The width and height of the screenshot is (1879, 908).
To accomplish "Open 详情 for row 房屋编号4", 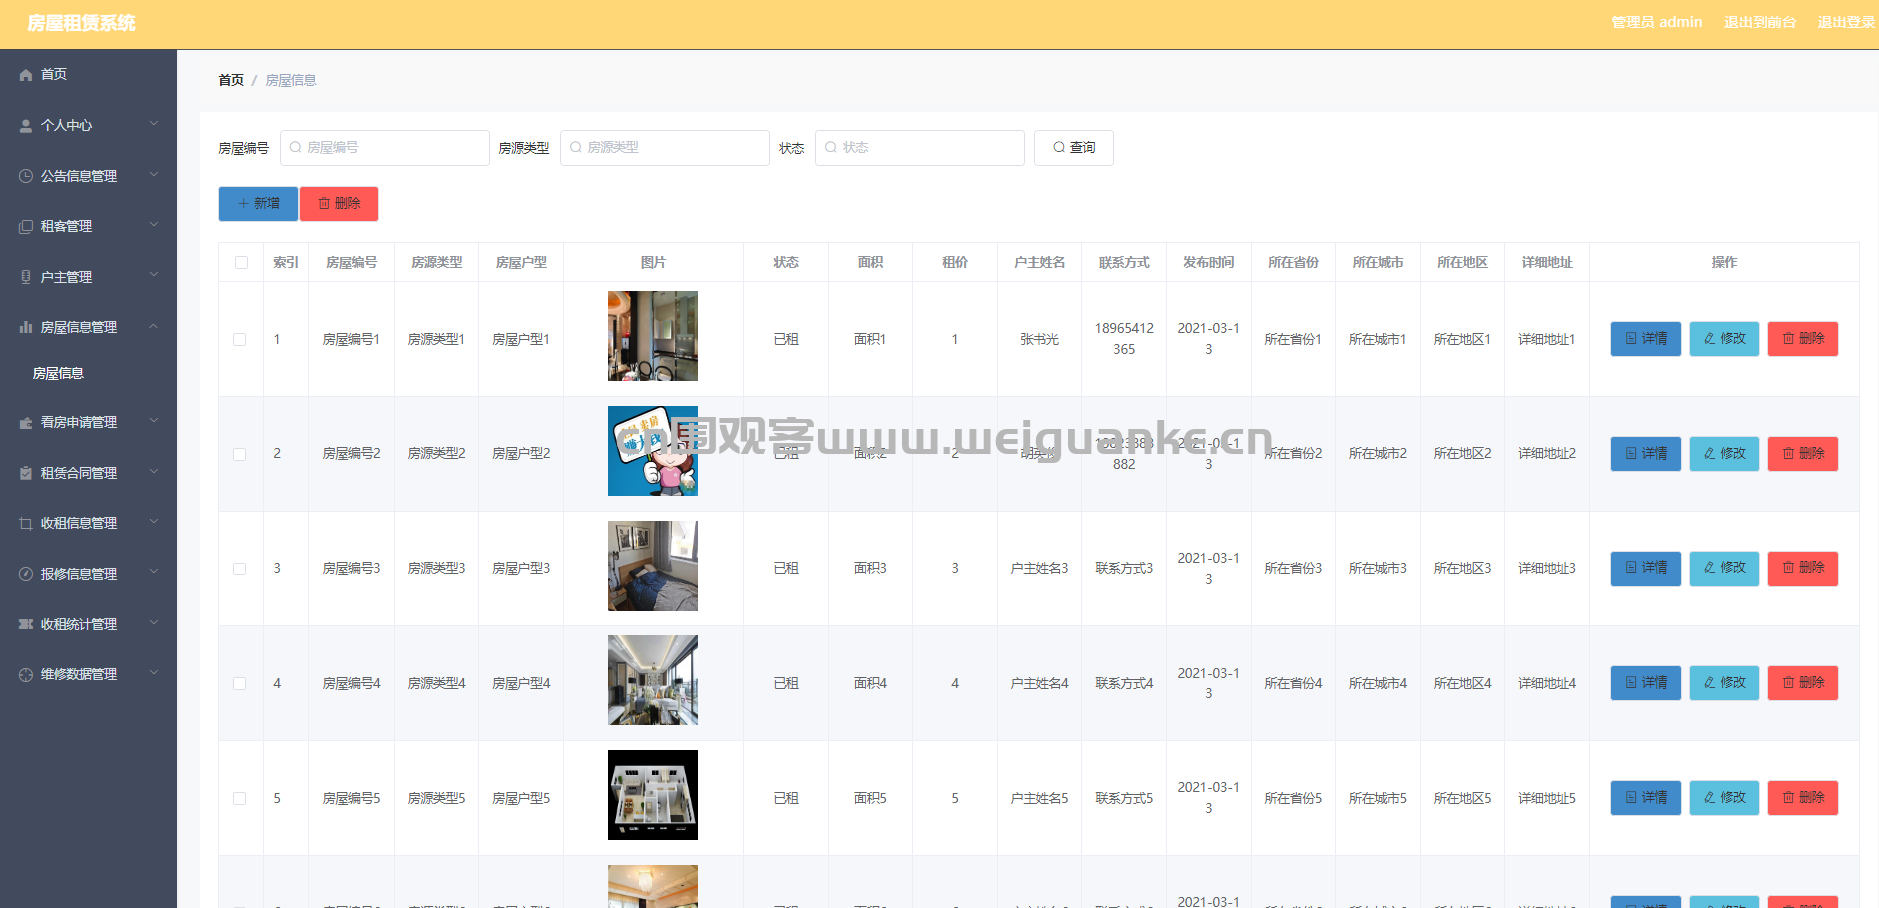I will tap(1646, 683).
